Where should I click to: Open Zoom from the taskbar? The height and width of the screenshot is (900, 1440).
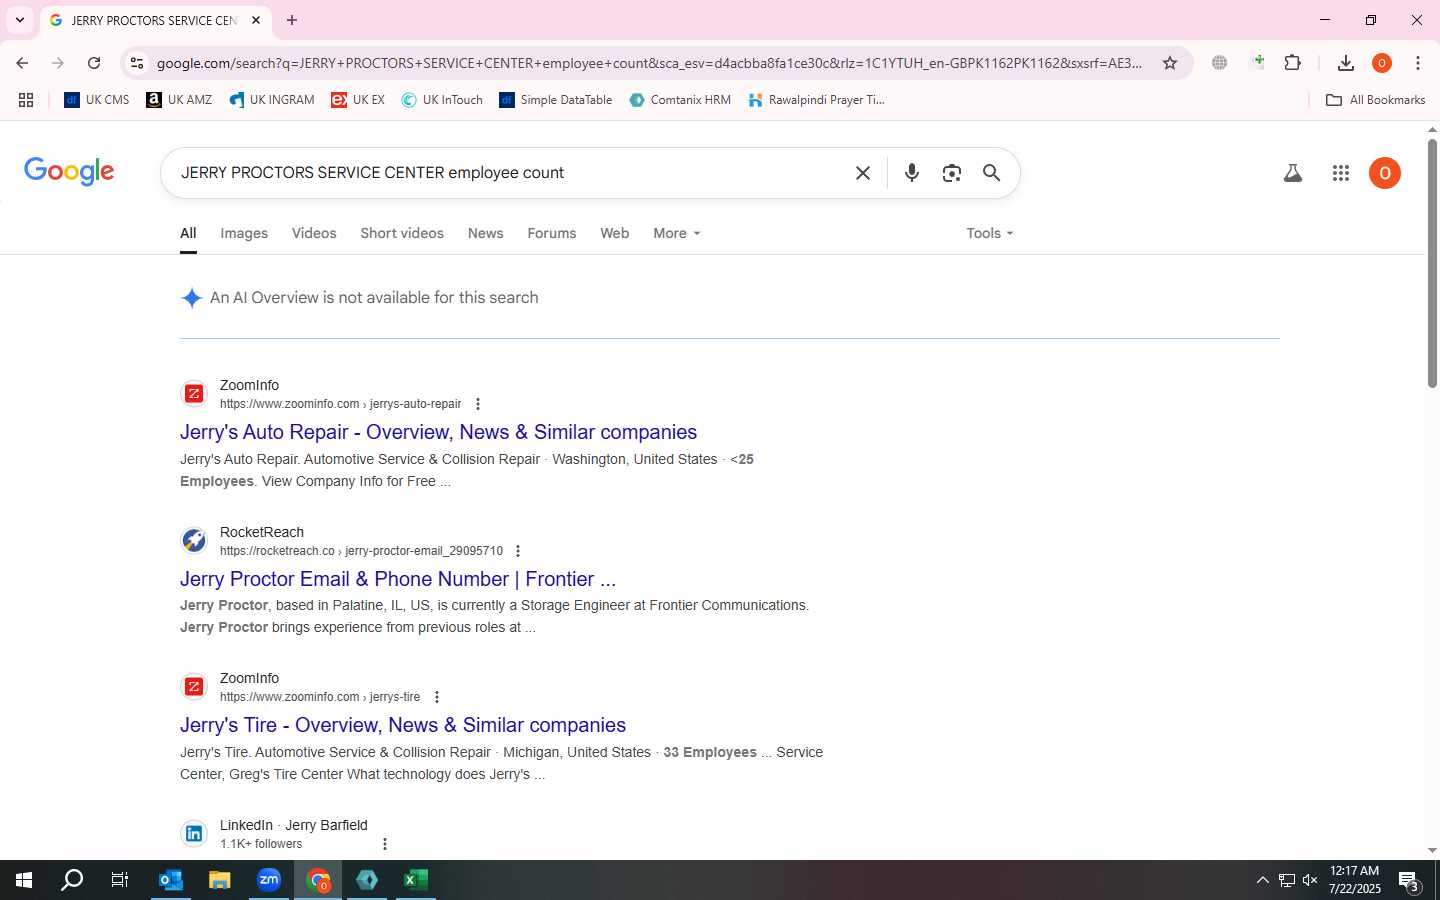pos(269,880)
